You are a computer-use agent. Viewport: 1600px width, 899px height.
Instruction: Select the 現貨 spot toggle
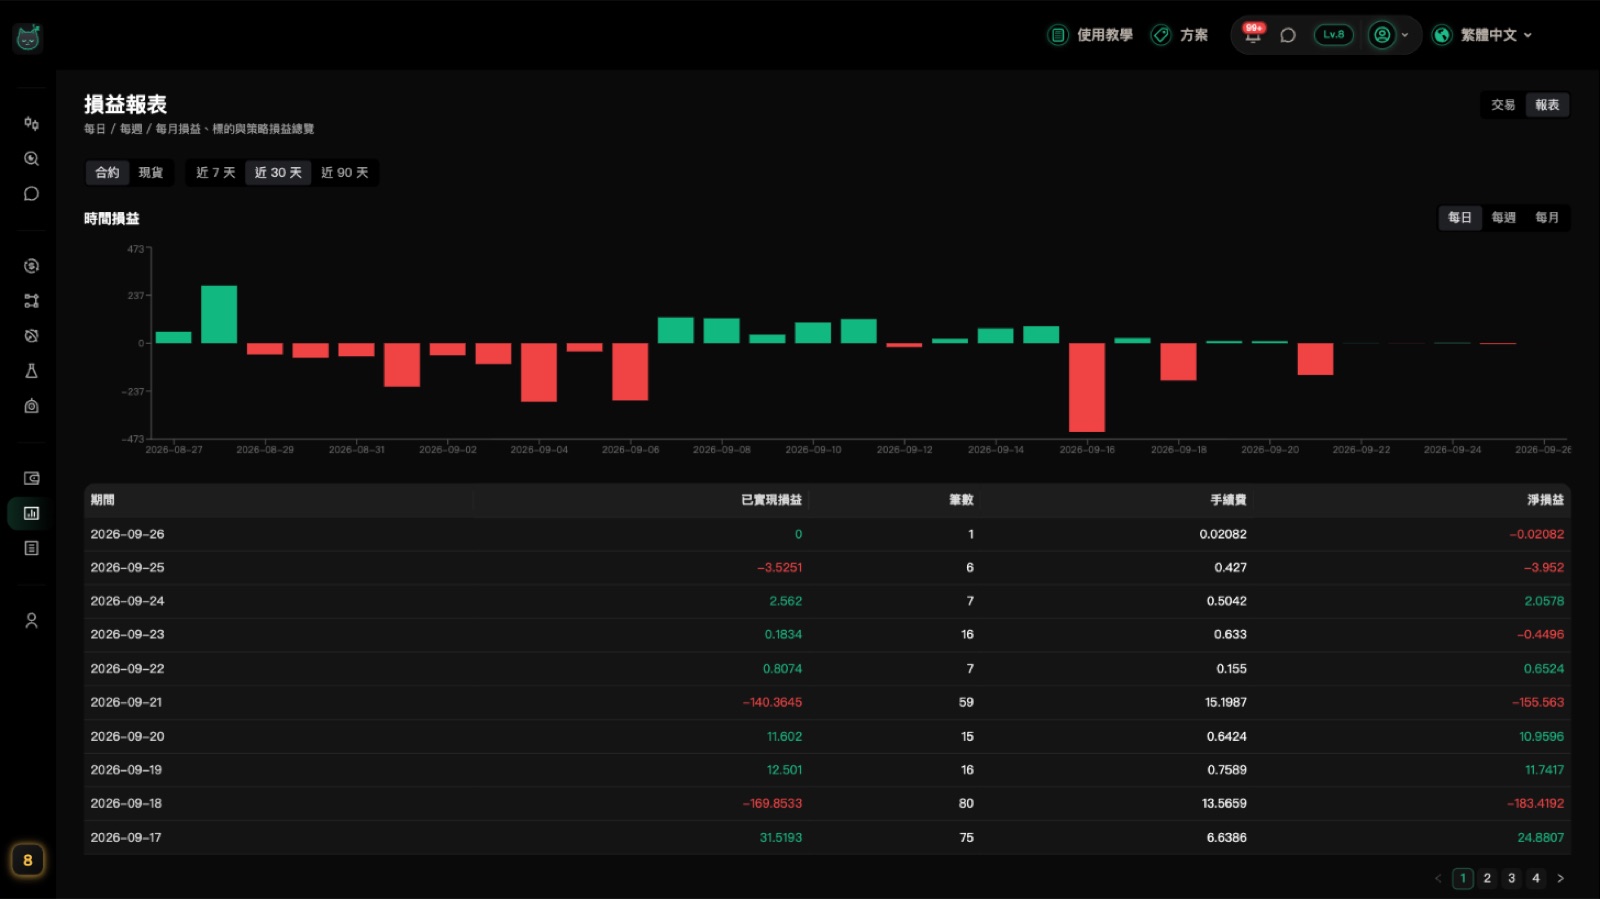click(151, 173)
